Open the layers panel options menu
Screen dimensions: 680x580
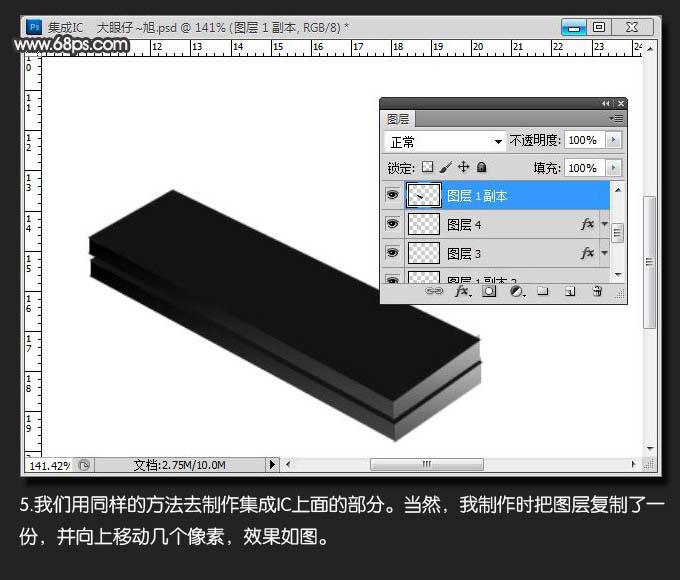coord(616,118)
